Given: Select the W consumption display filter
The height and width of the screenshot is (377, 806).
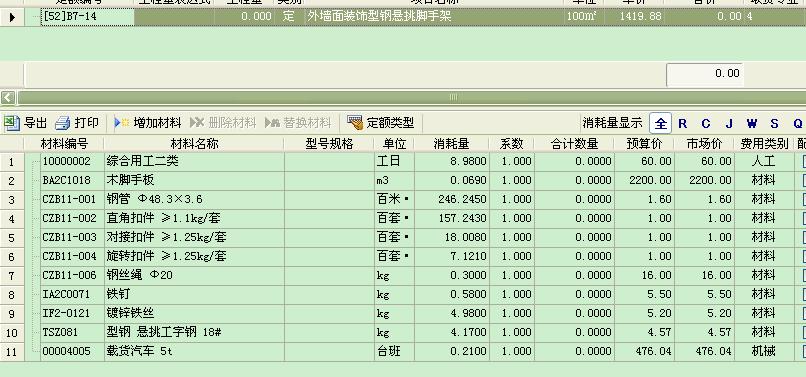Looking at the screenshot, I should [752, 123].
